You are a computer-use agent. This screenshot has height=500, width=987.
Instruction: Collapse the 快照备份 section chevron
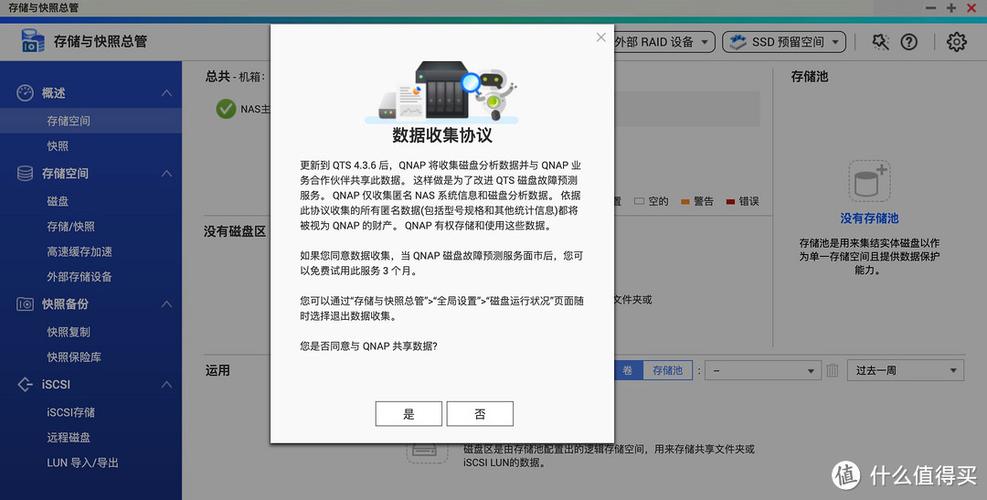point(167,304)
